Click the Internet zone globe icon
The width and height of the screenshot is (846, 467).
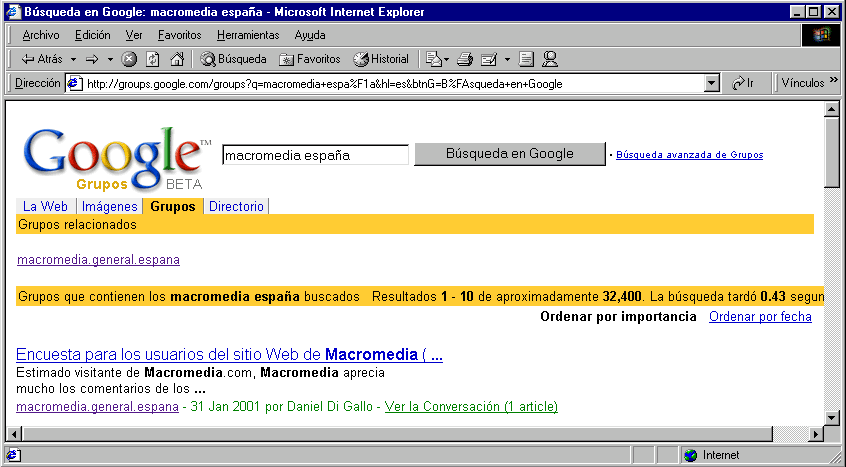690,456
